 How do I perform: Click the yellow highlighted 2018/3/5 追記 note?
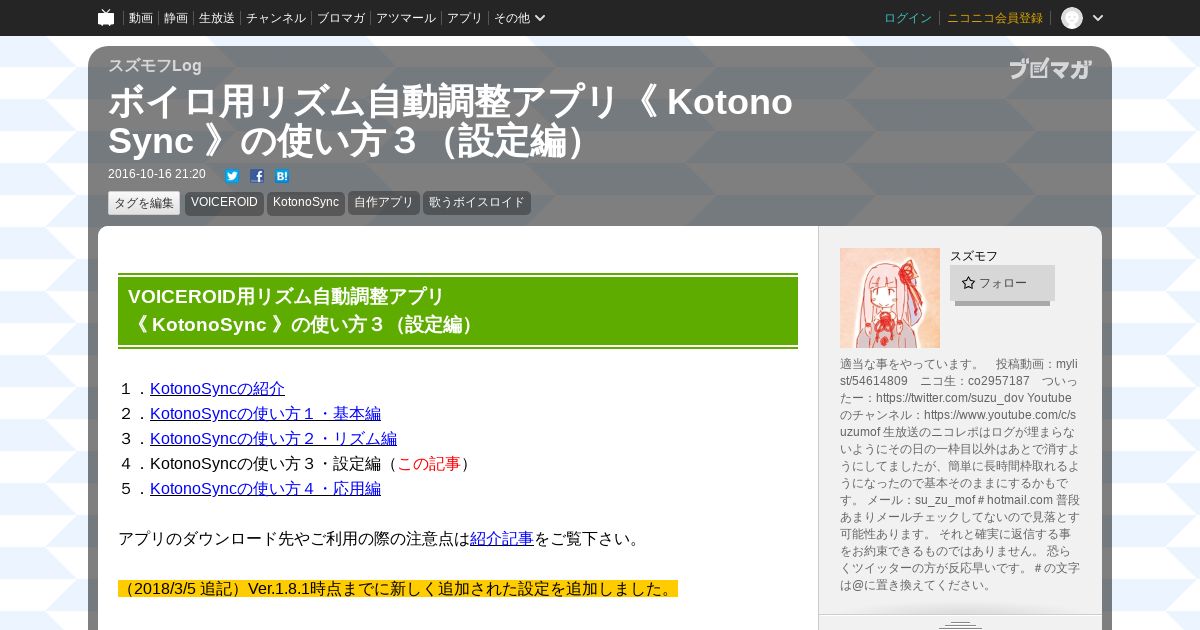point(398,589)
